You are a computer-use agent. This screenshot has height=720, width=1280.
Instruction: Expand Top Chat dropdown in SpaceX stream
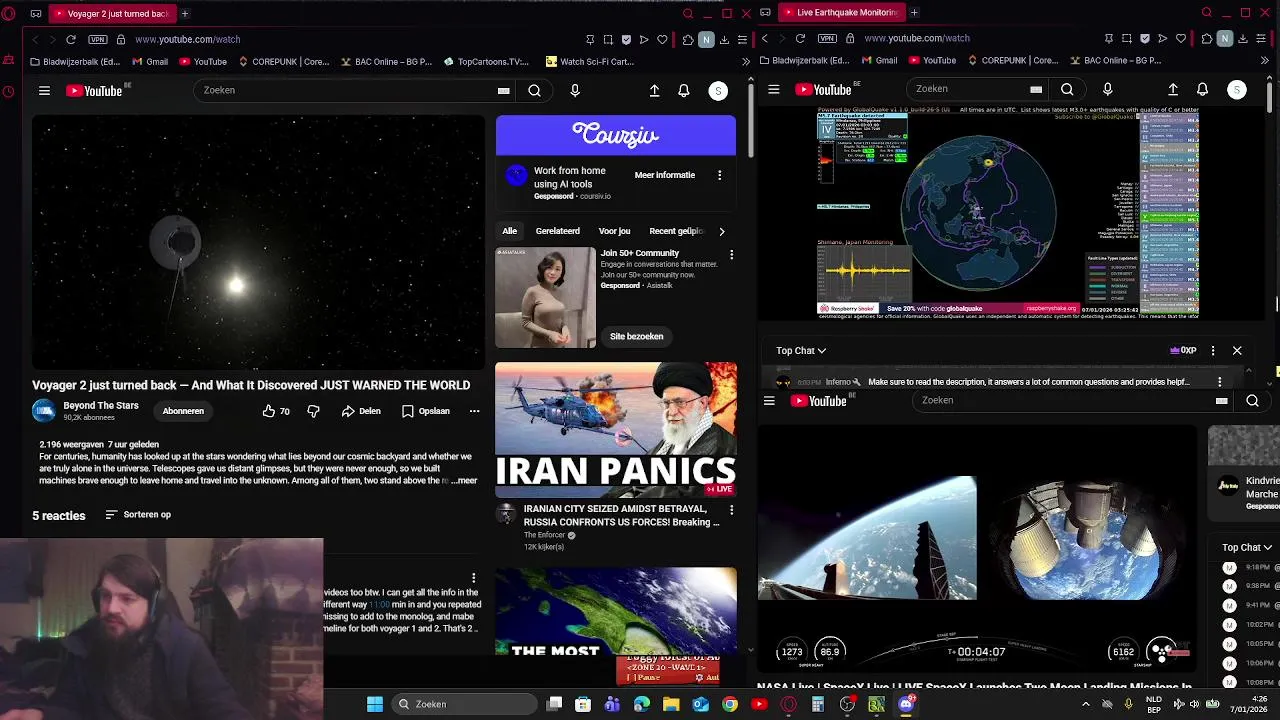(1247, 548)
